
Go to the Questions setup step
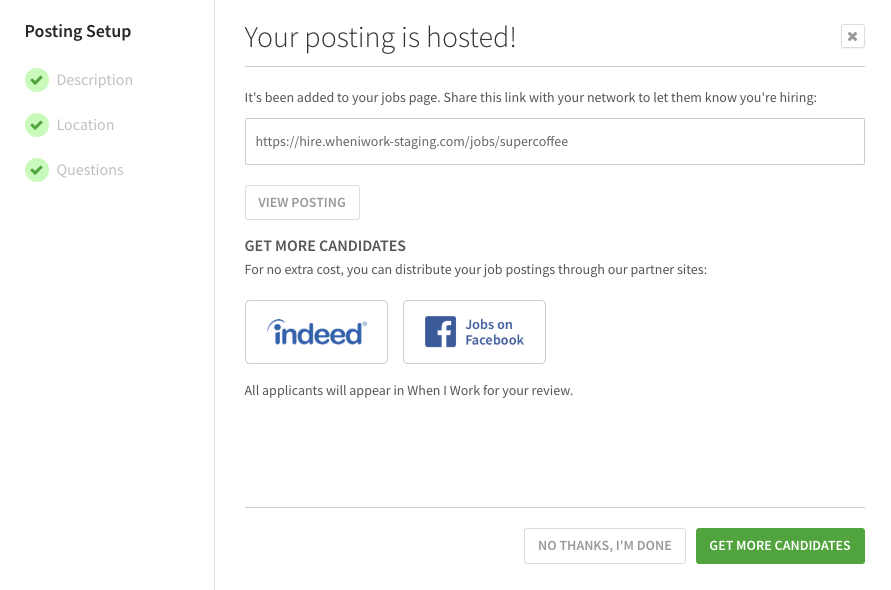[90, 170]
